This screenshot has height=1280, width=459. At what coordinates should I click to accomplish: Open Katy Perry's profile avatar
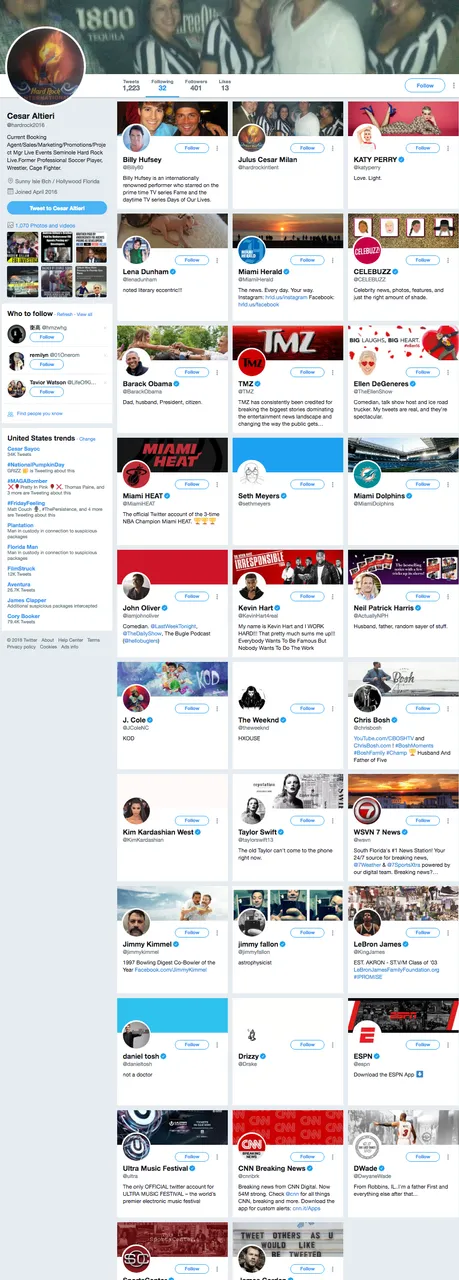(366, 139)
